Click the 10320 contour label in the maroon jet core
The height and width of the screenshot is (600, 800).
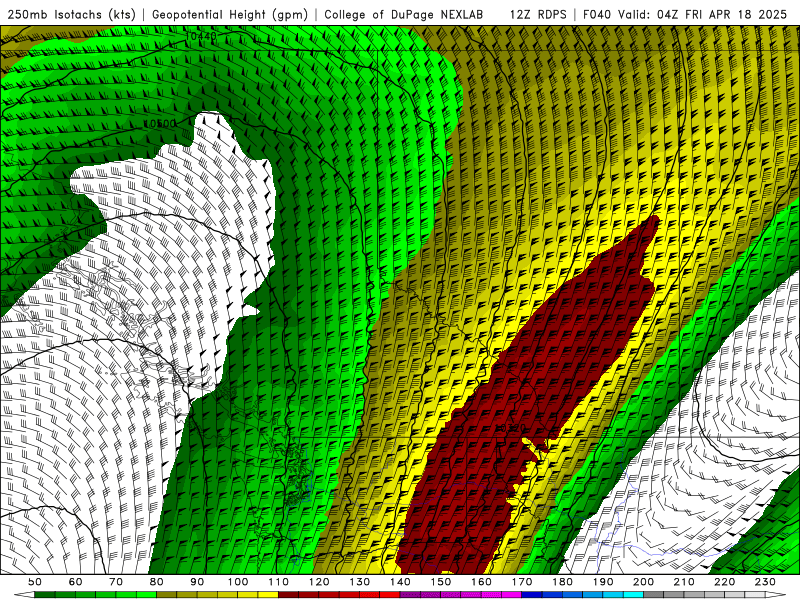(510, 429)
